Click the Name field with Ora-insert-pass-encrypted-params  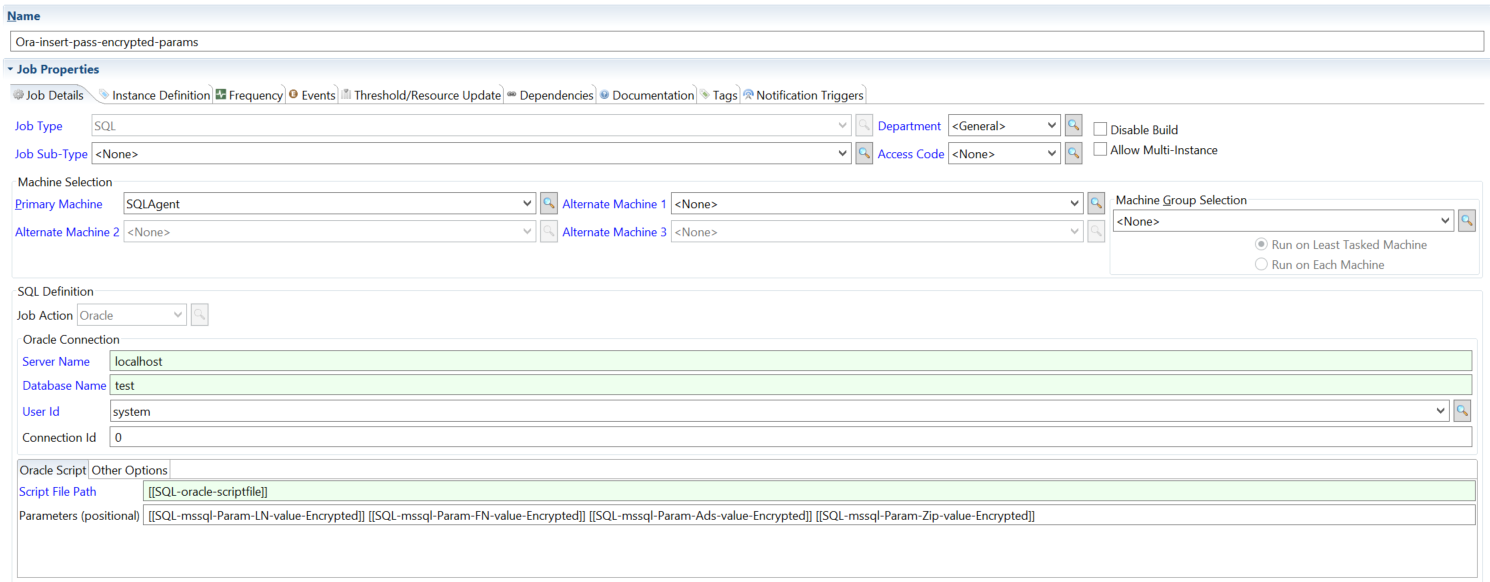point(747,42)
